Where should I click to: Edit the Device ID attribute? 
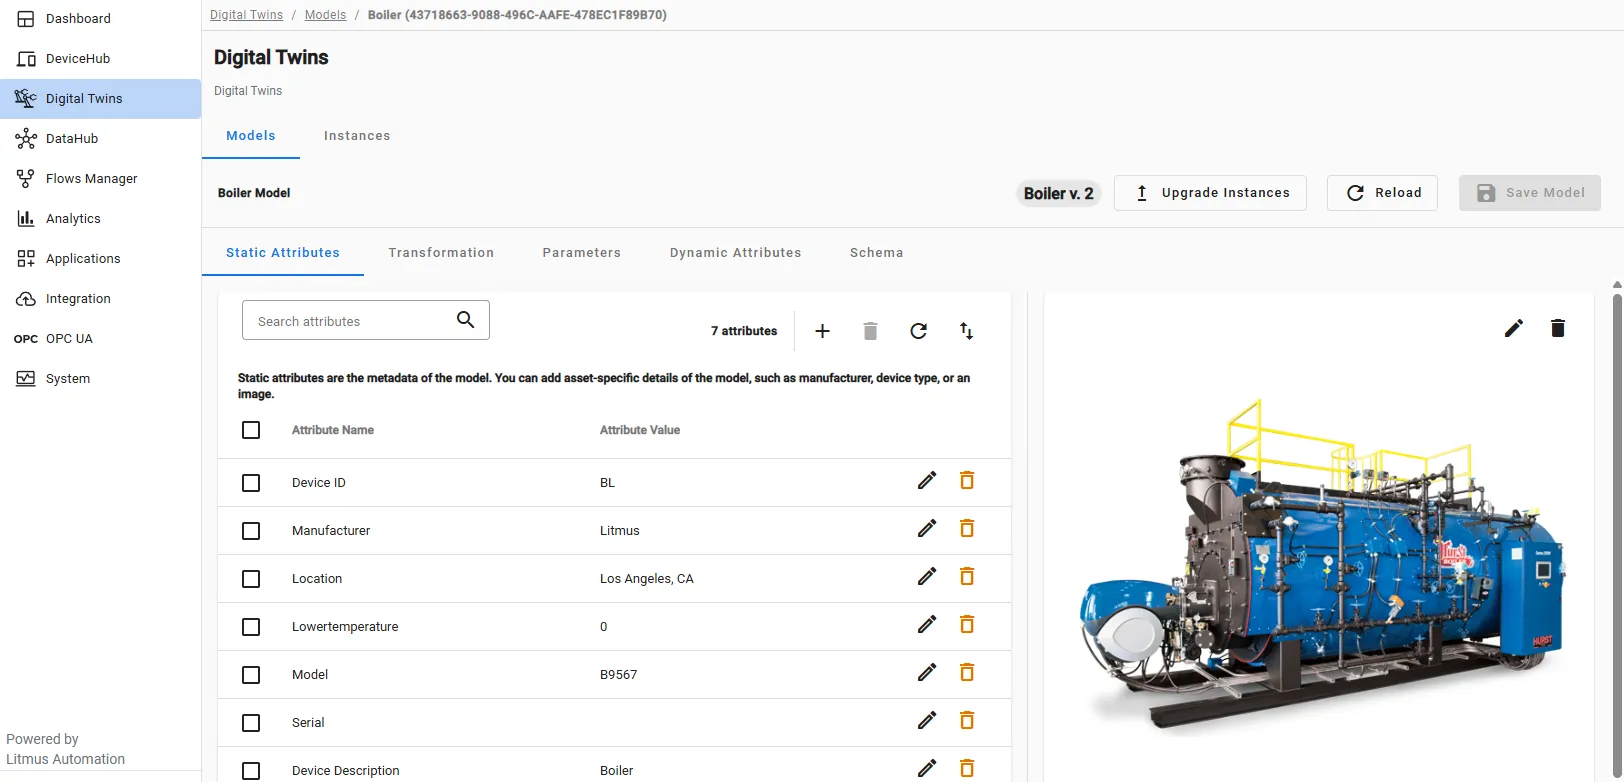(927, 481)
